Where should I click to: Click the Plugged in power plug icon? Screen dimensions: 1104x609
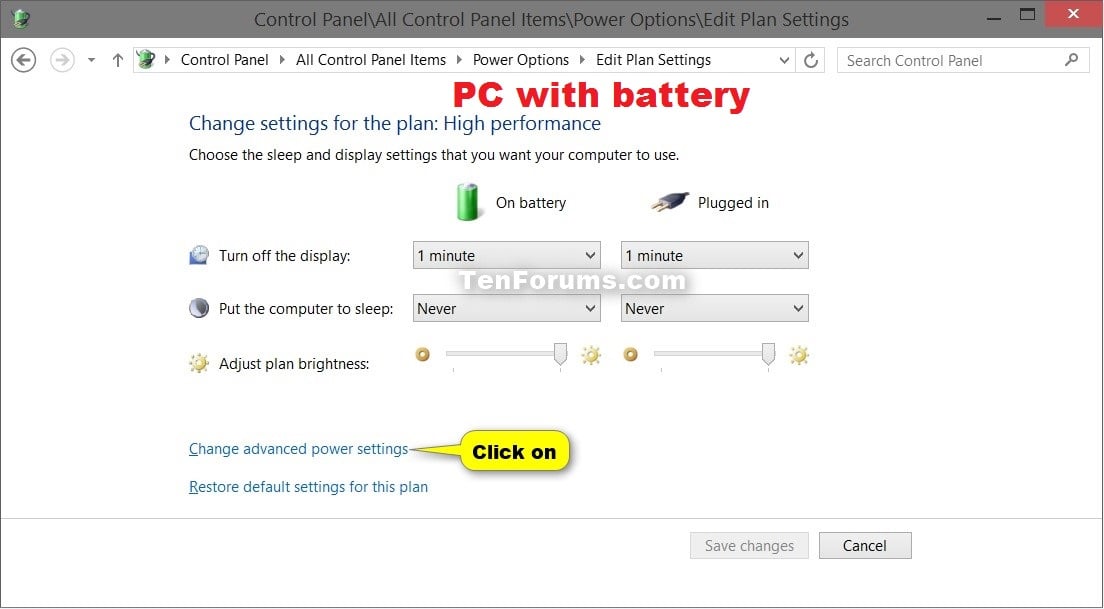tap(670, 203)
